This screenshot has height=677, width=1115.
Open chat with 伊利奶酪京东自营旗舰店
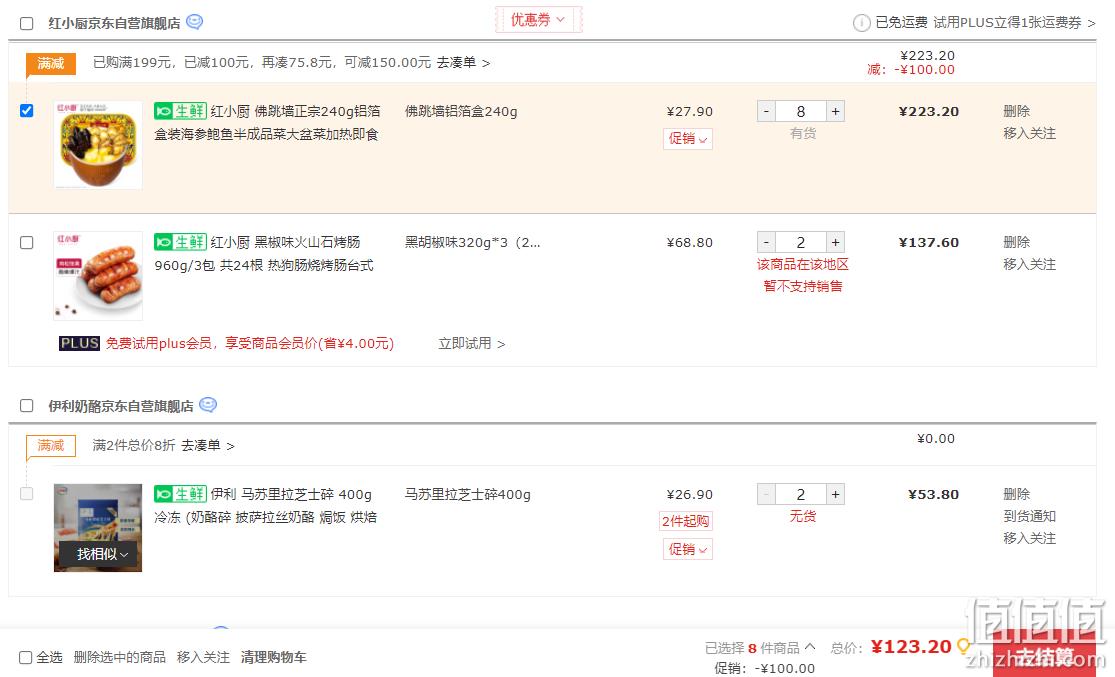[208, 405]
